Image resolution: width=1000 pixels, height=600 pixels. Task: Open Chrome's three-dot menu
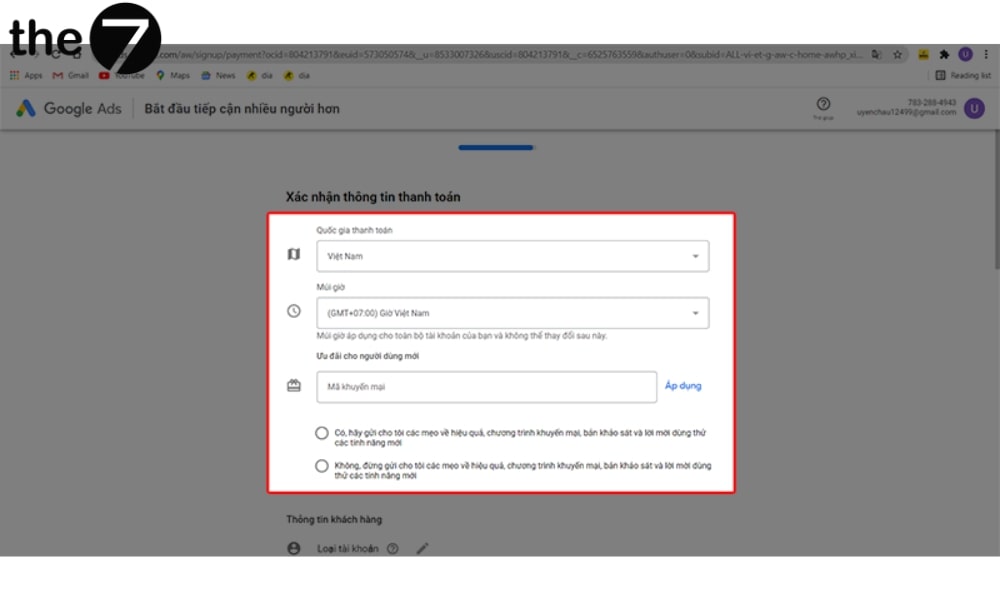pyautogui.click(x=986, y=54)
